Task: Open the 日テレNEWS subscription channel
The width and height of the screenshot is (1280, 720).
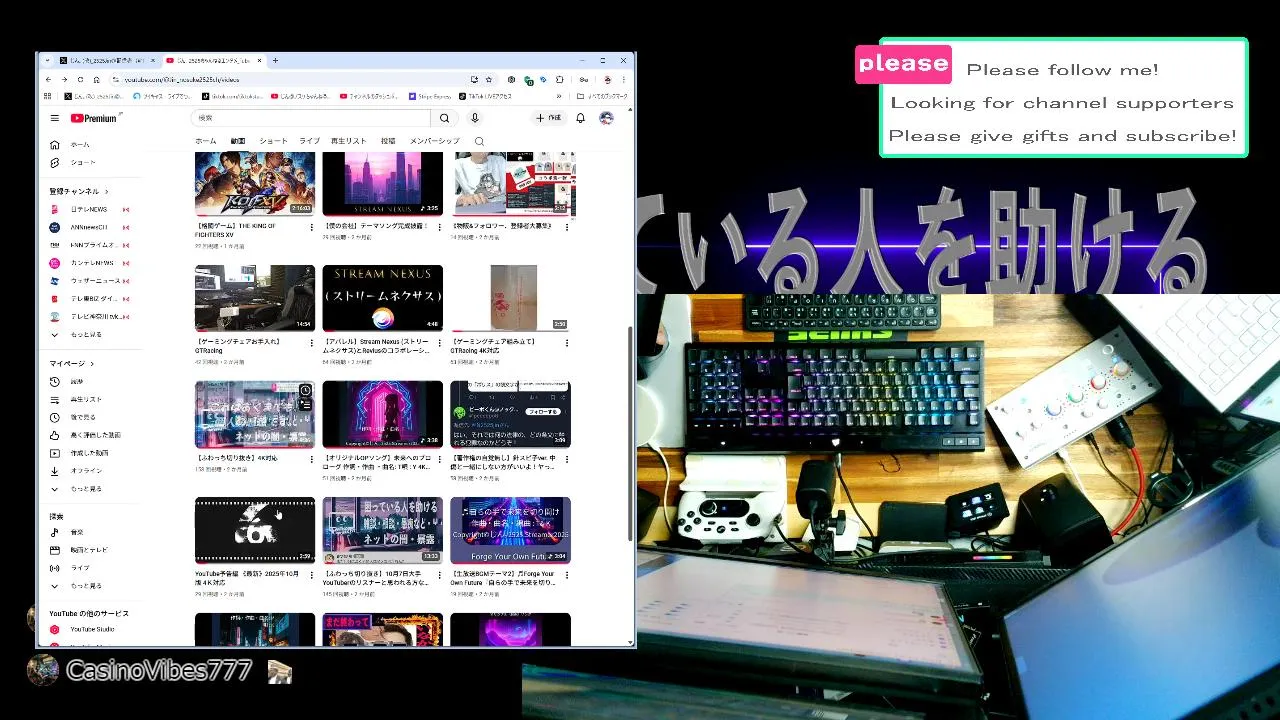Action: pos(90,209)
